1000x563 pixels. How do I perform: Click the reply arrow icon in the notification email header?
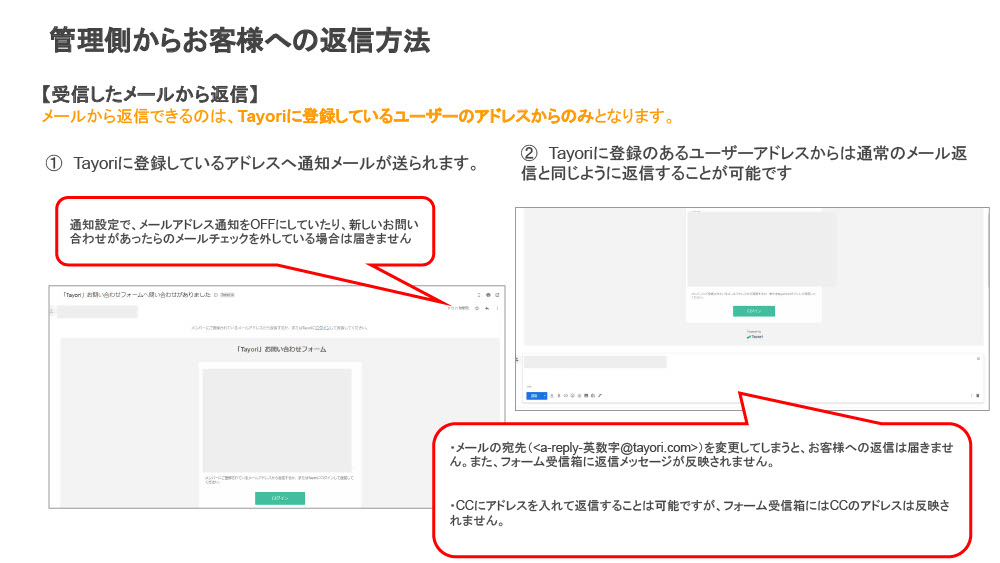pos(487,309)
